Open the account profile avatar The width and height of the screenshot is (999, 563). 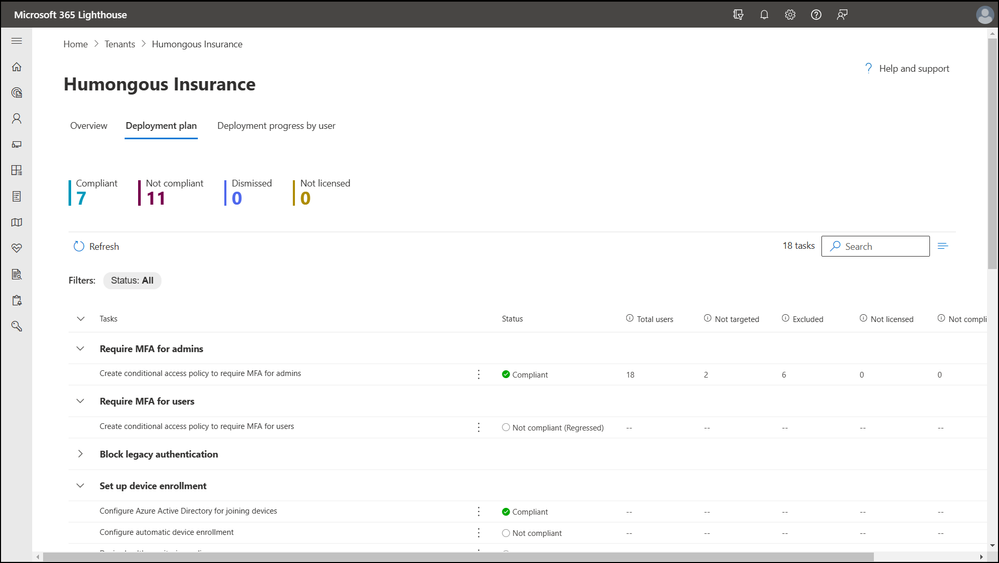point(984,15)
